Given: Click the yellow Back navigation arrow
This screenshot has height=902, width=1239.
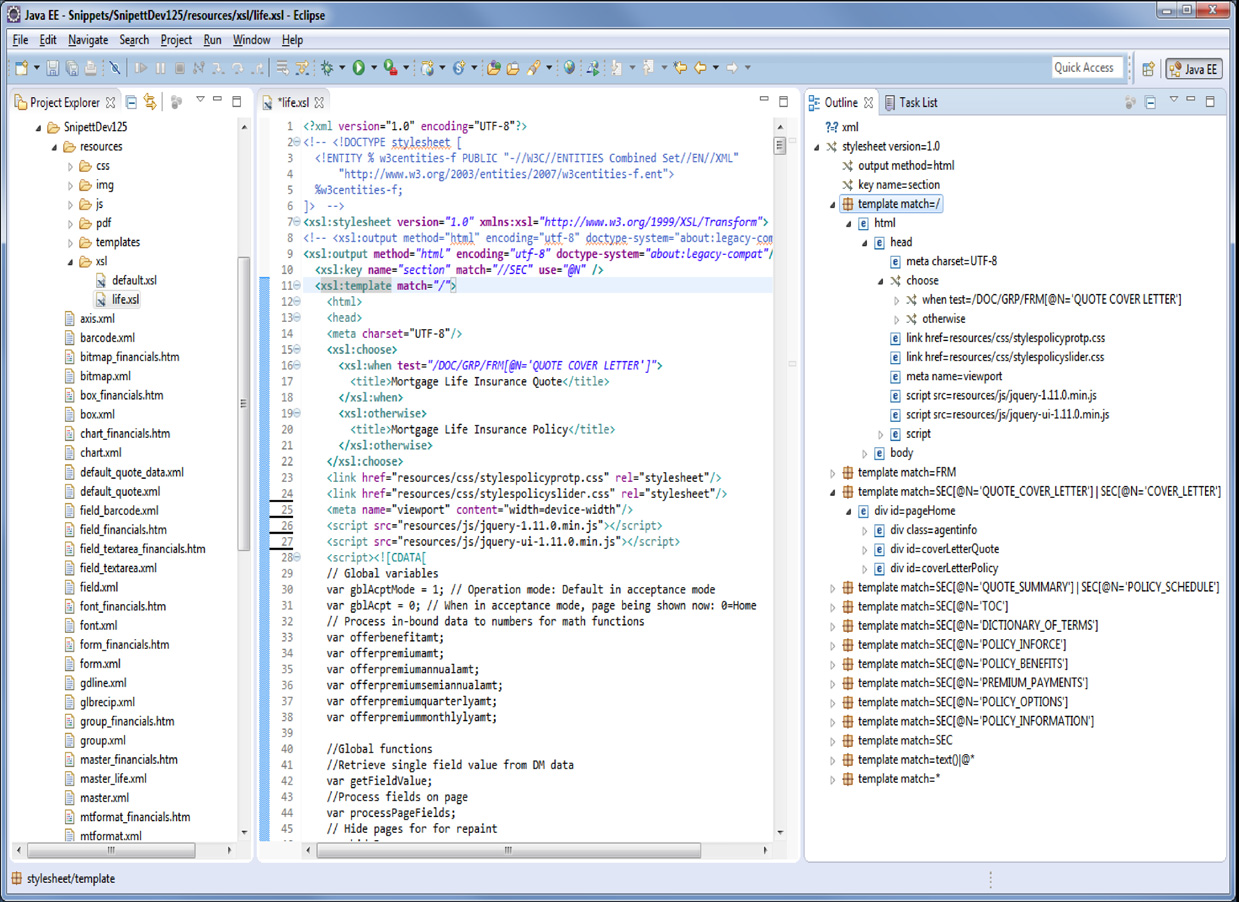Looking at the screenshot, I should pyautogui.click(x=699, y=68).
